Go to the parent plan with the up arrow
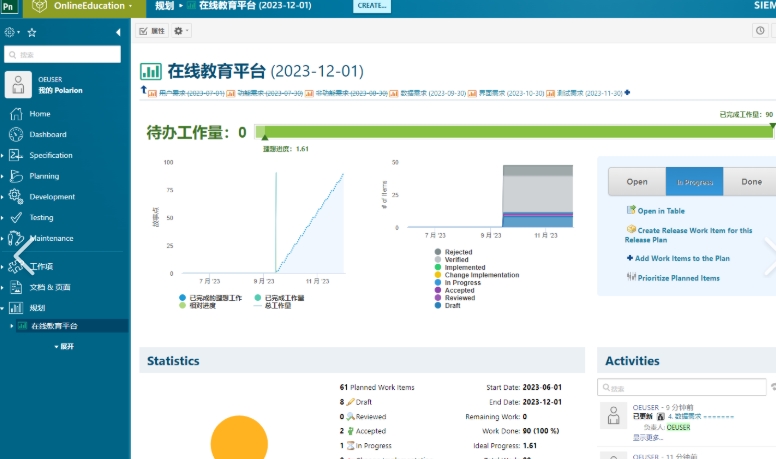Viewport: 776px width, 459px height. 144,90
